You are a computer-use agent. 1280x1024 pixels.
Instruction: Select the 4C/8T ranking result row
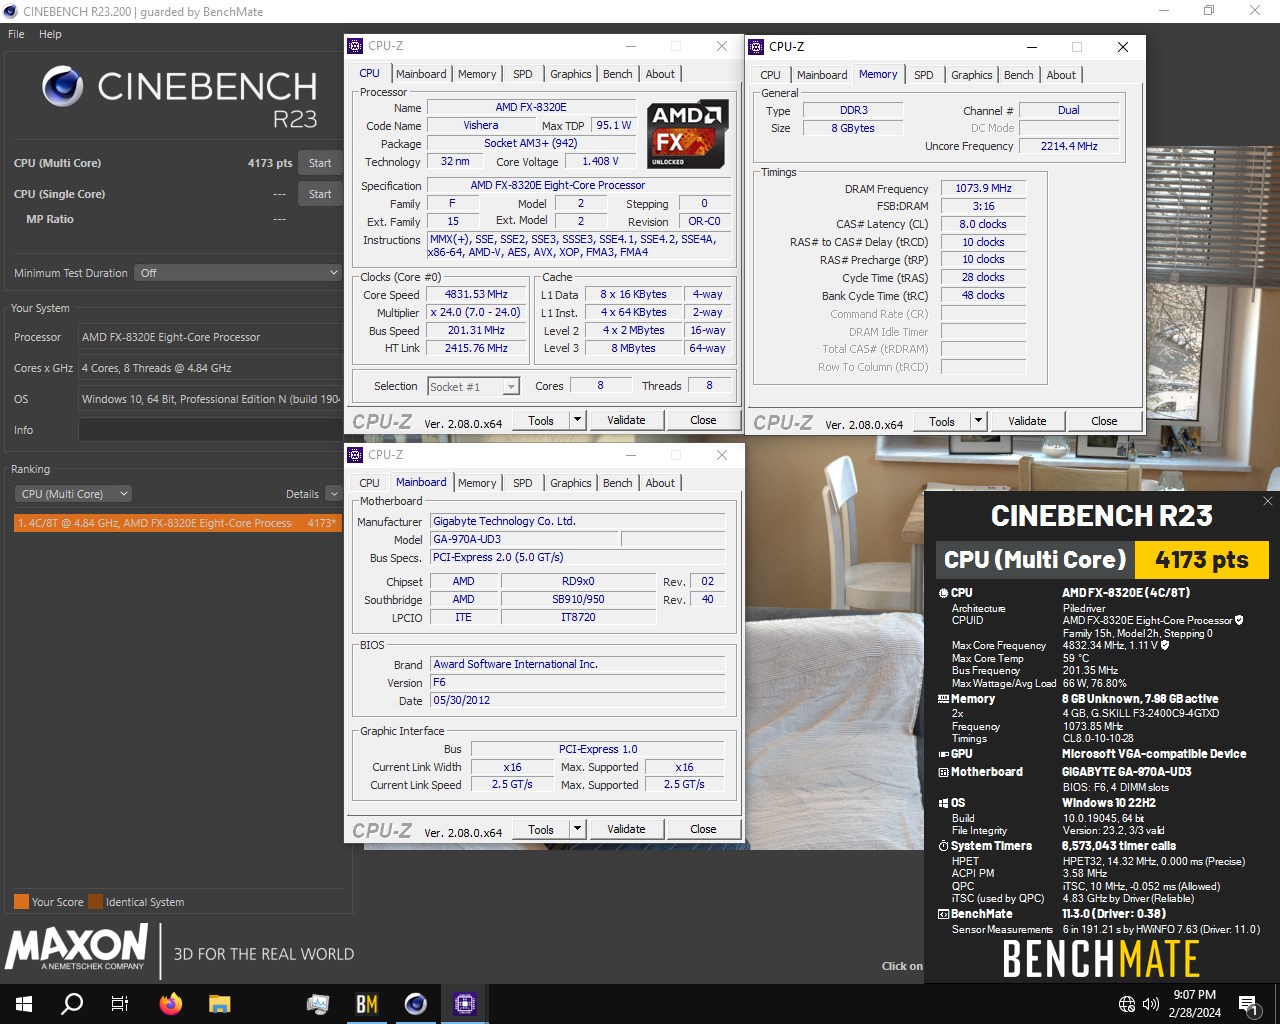click(178, 523)
